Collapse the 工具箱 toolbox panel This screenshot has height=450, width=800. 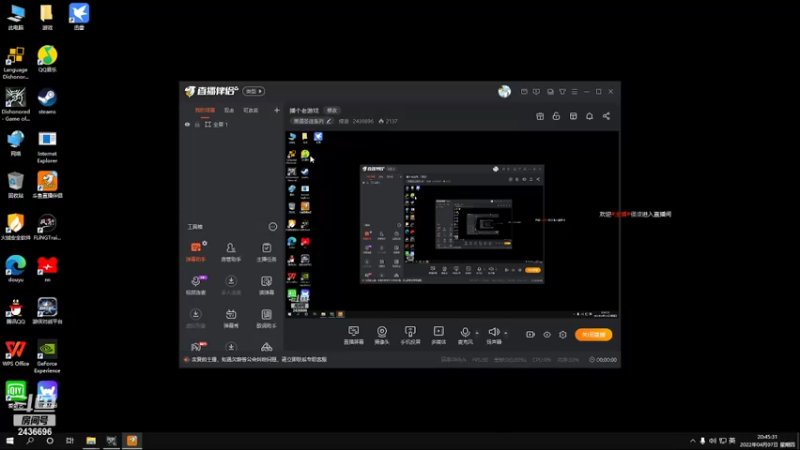pyautogui.click(x=273, y=227)
